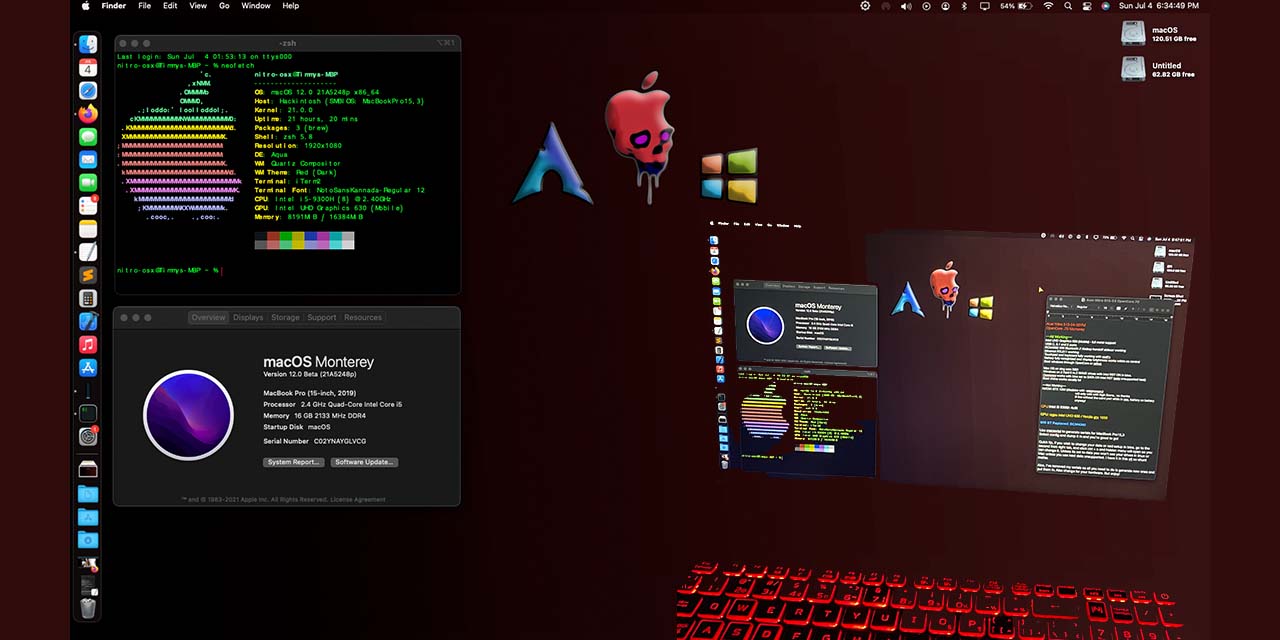
Task: Open System Preferences in the dock
Action: pos(88,436)
